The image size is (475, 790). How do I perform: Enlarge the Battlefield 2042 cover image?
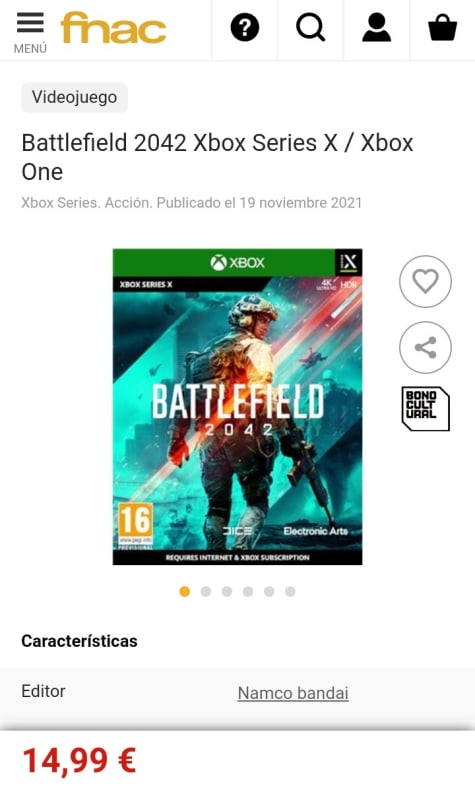tap(237, 407)
